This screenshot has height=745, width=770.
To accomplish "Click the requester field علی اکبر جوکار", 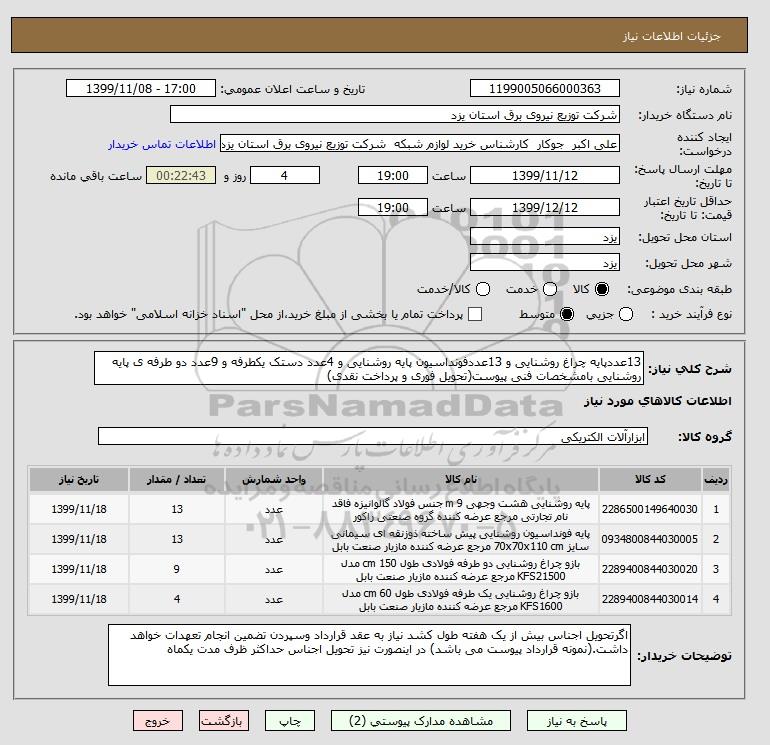I will (x=420, y=144).
